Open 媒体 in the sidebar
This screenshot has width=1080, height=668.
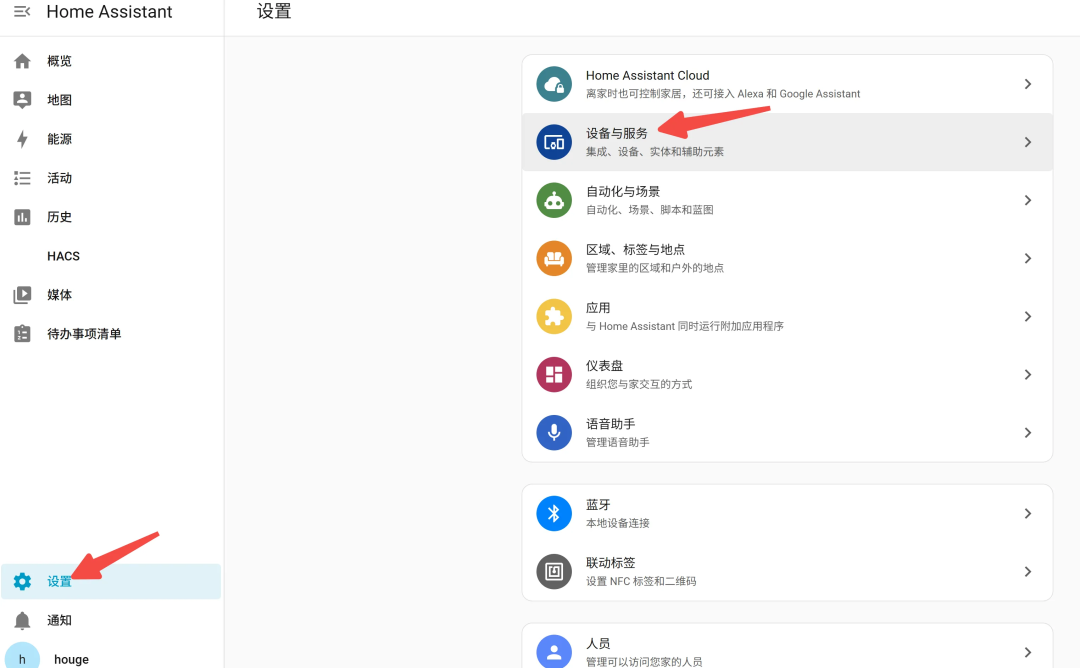111,295
